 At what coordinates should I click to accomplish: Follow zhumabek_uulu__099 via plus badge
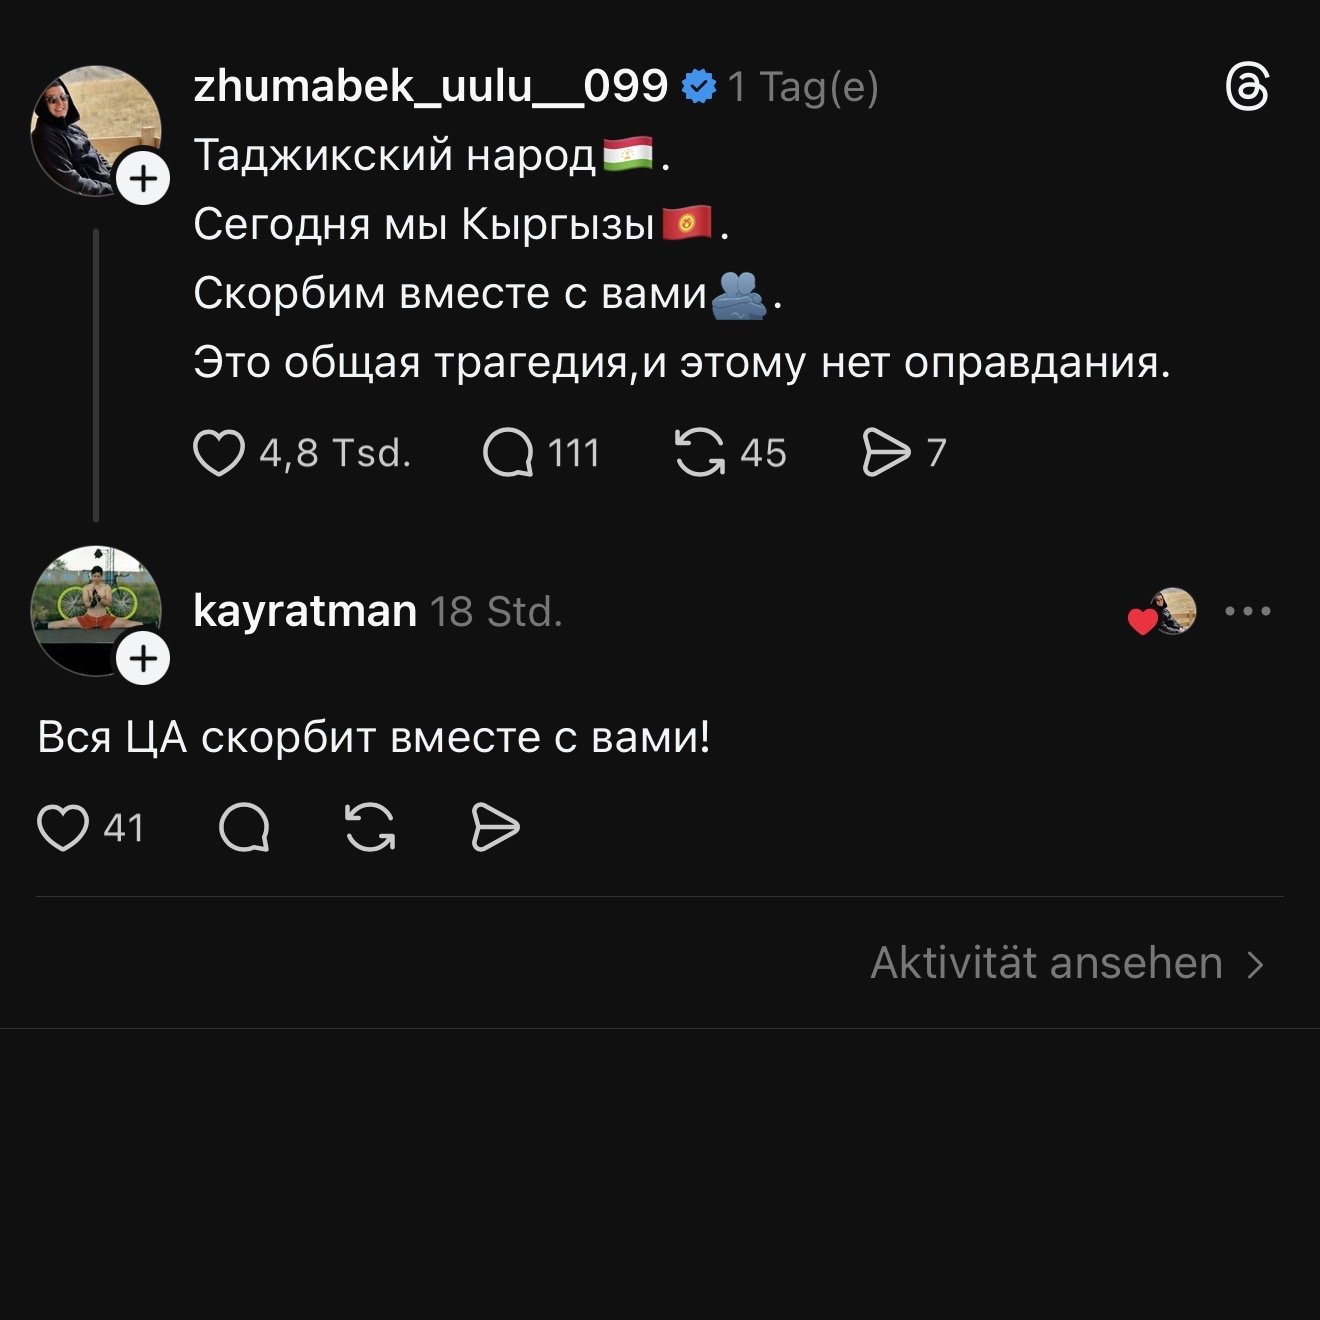click(144, 179)
